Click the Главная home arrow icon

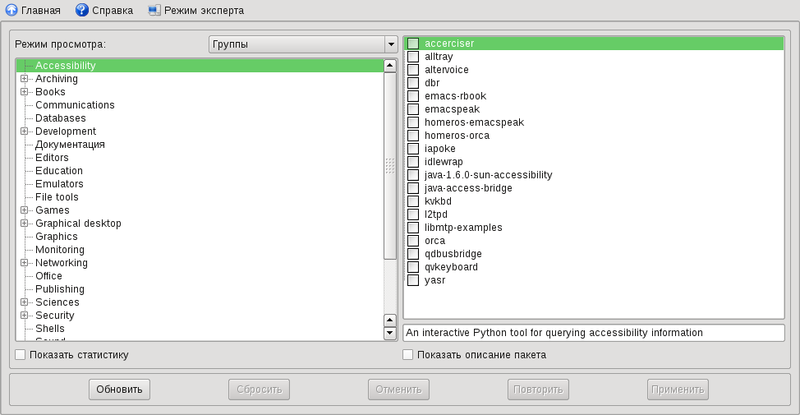[11, 10]
